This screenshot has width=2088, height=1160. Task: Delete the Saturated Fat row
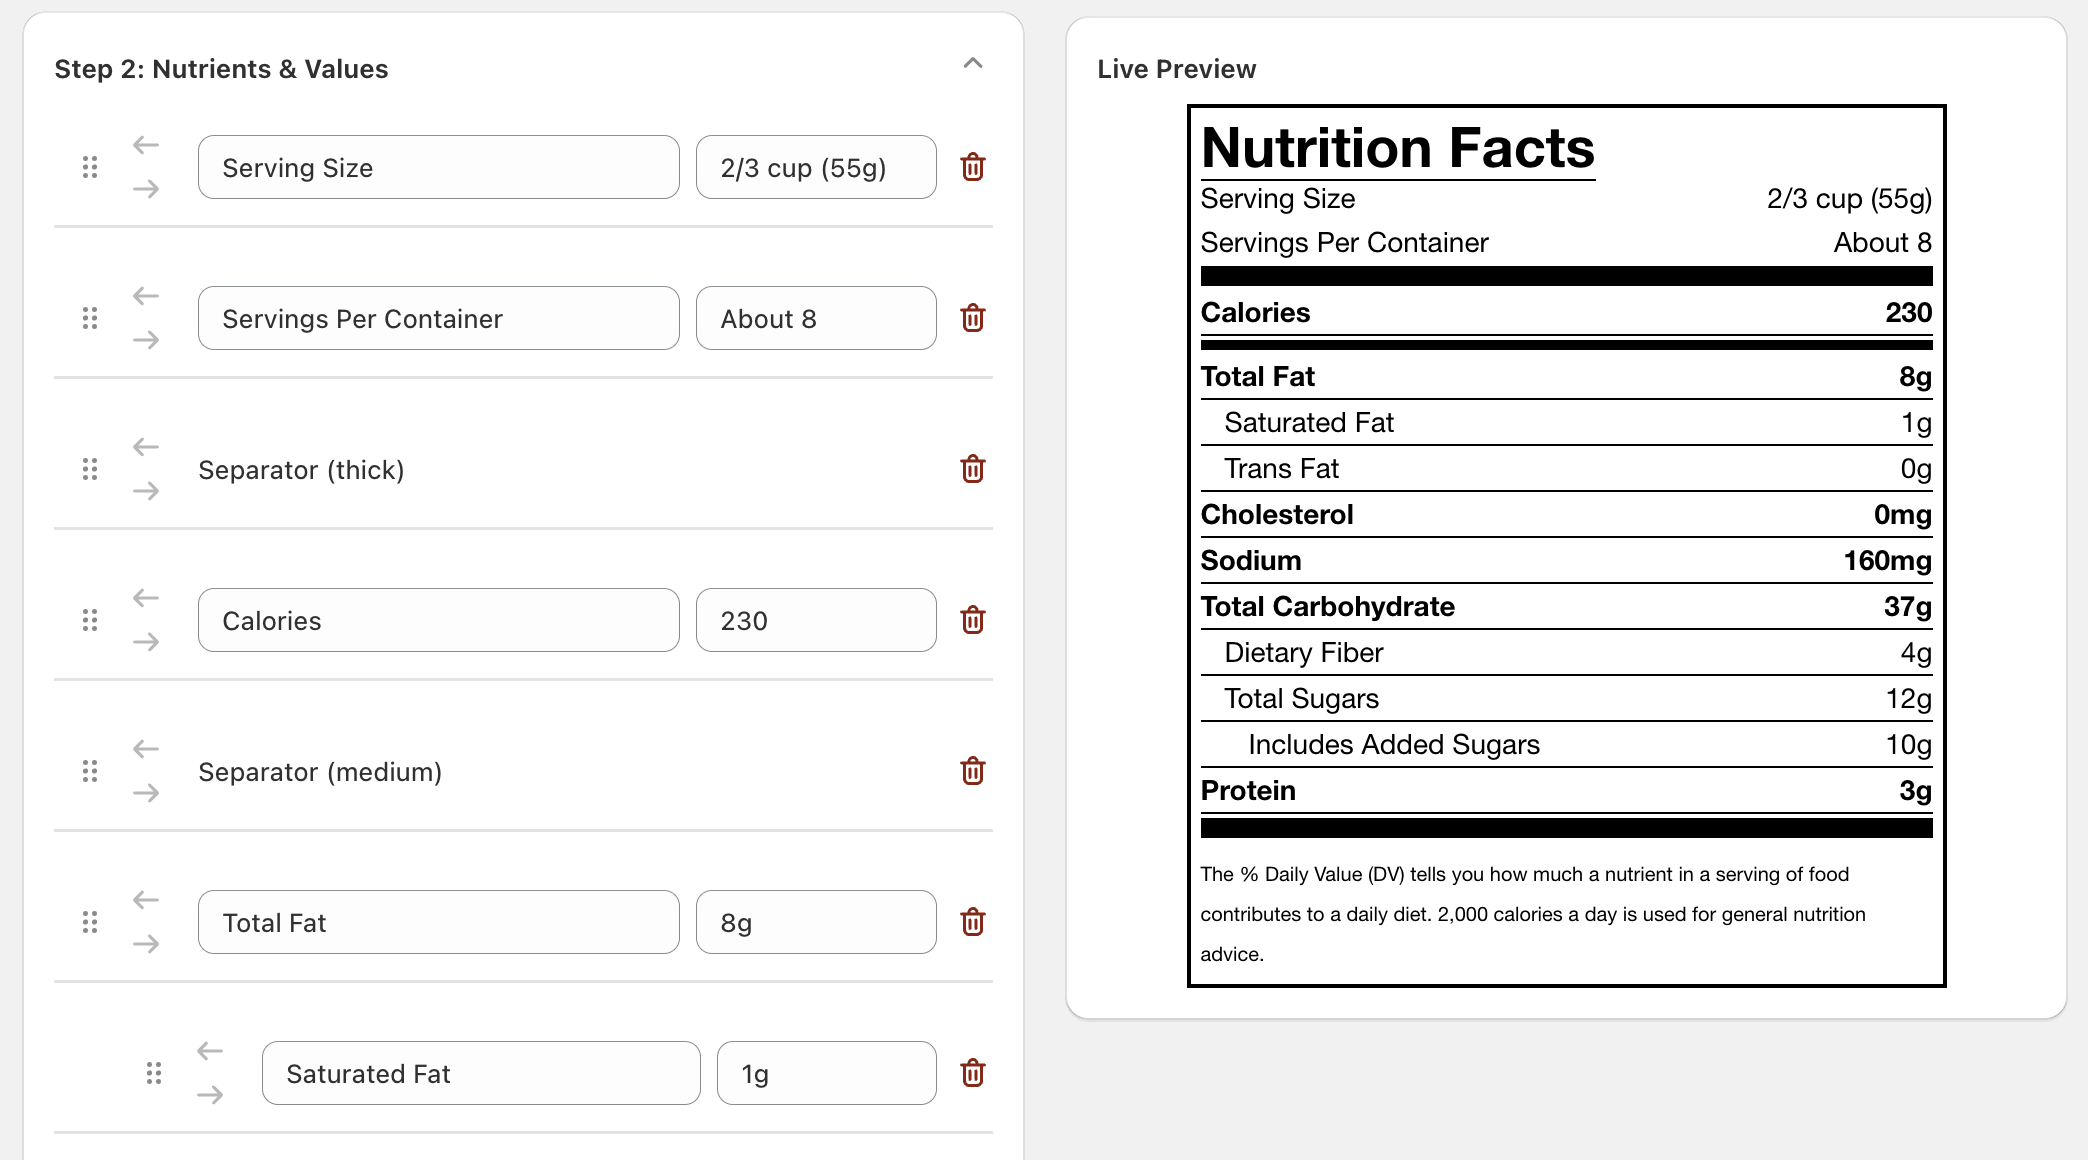coord(971,1073)
